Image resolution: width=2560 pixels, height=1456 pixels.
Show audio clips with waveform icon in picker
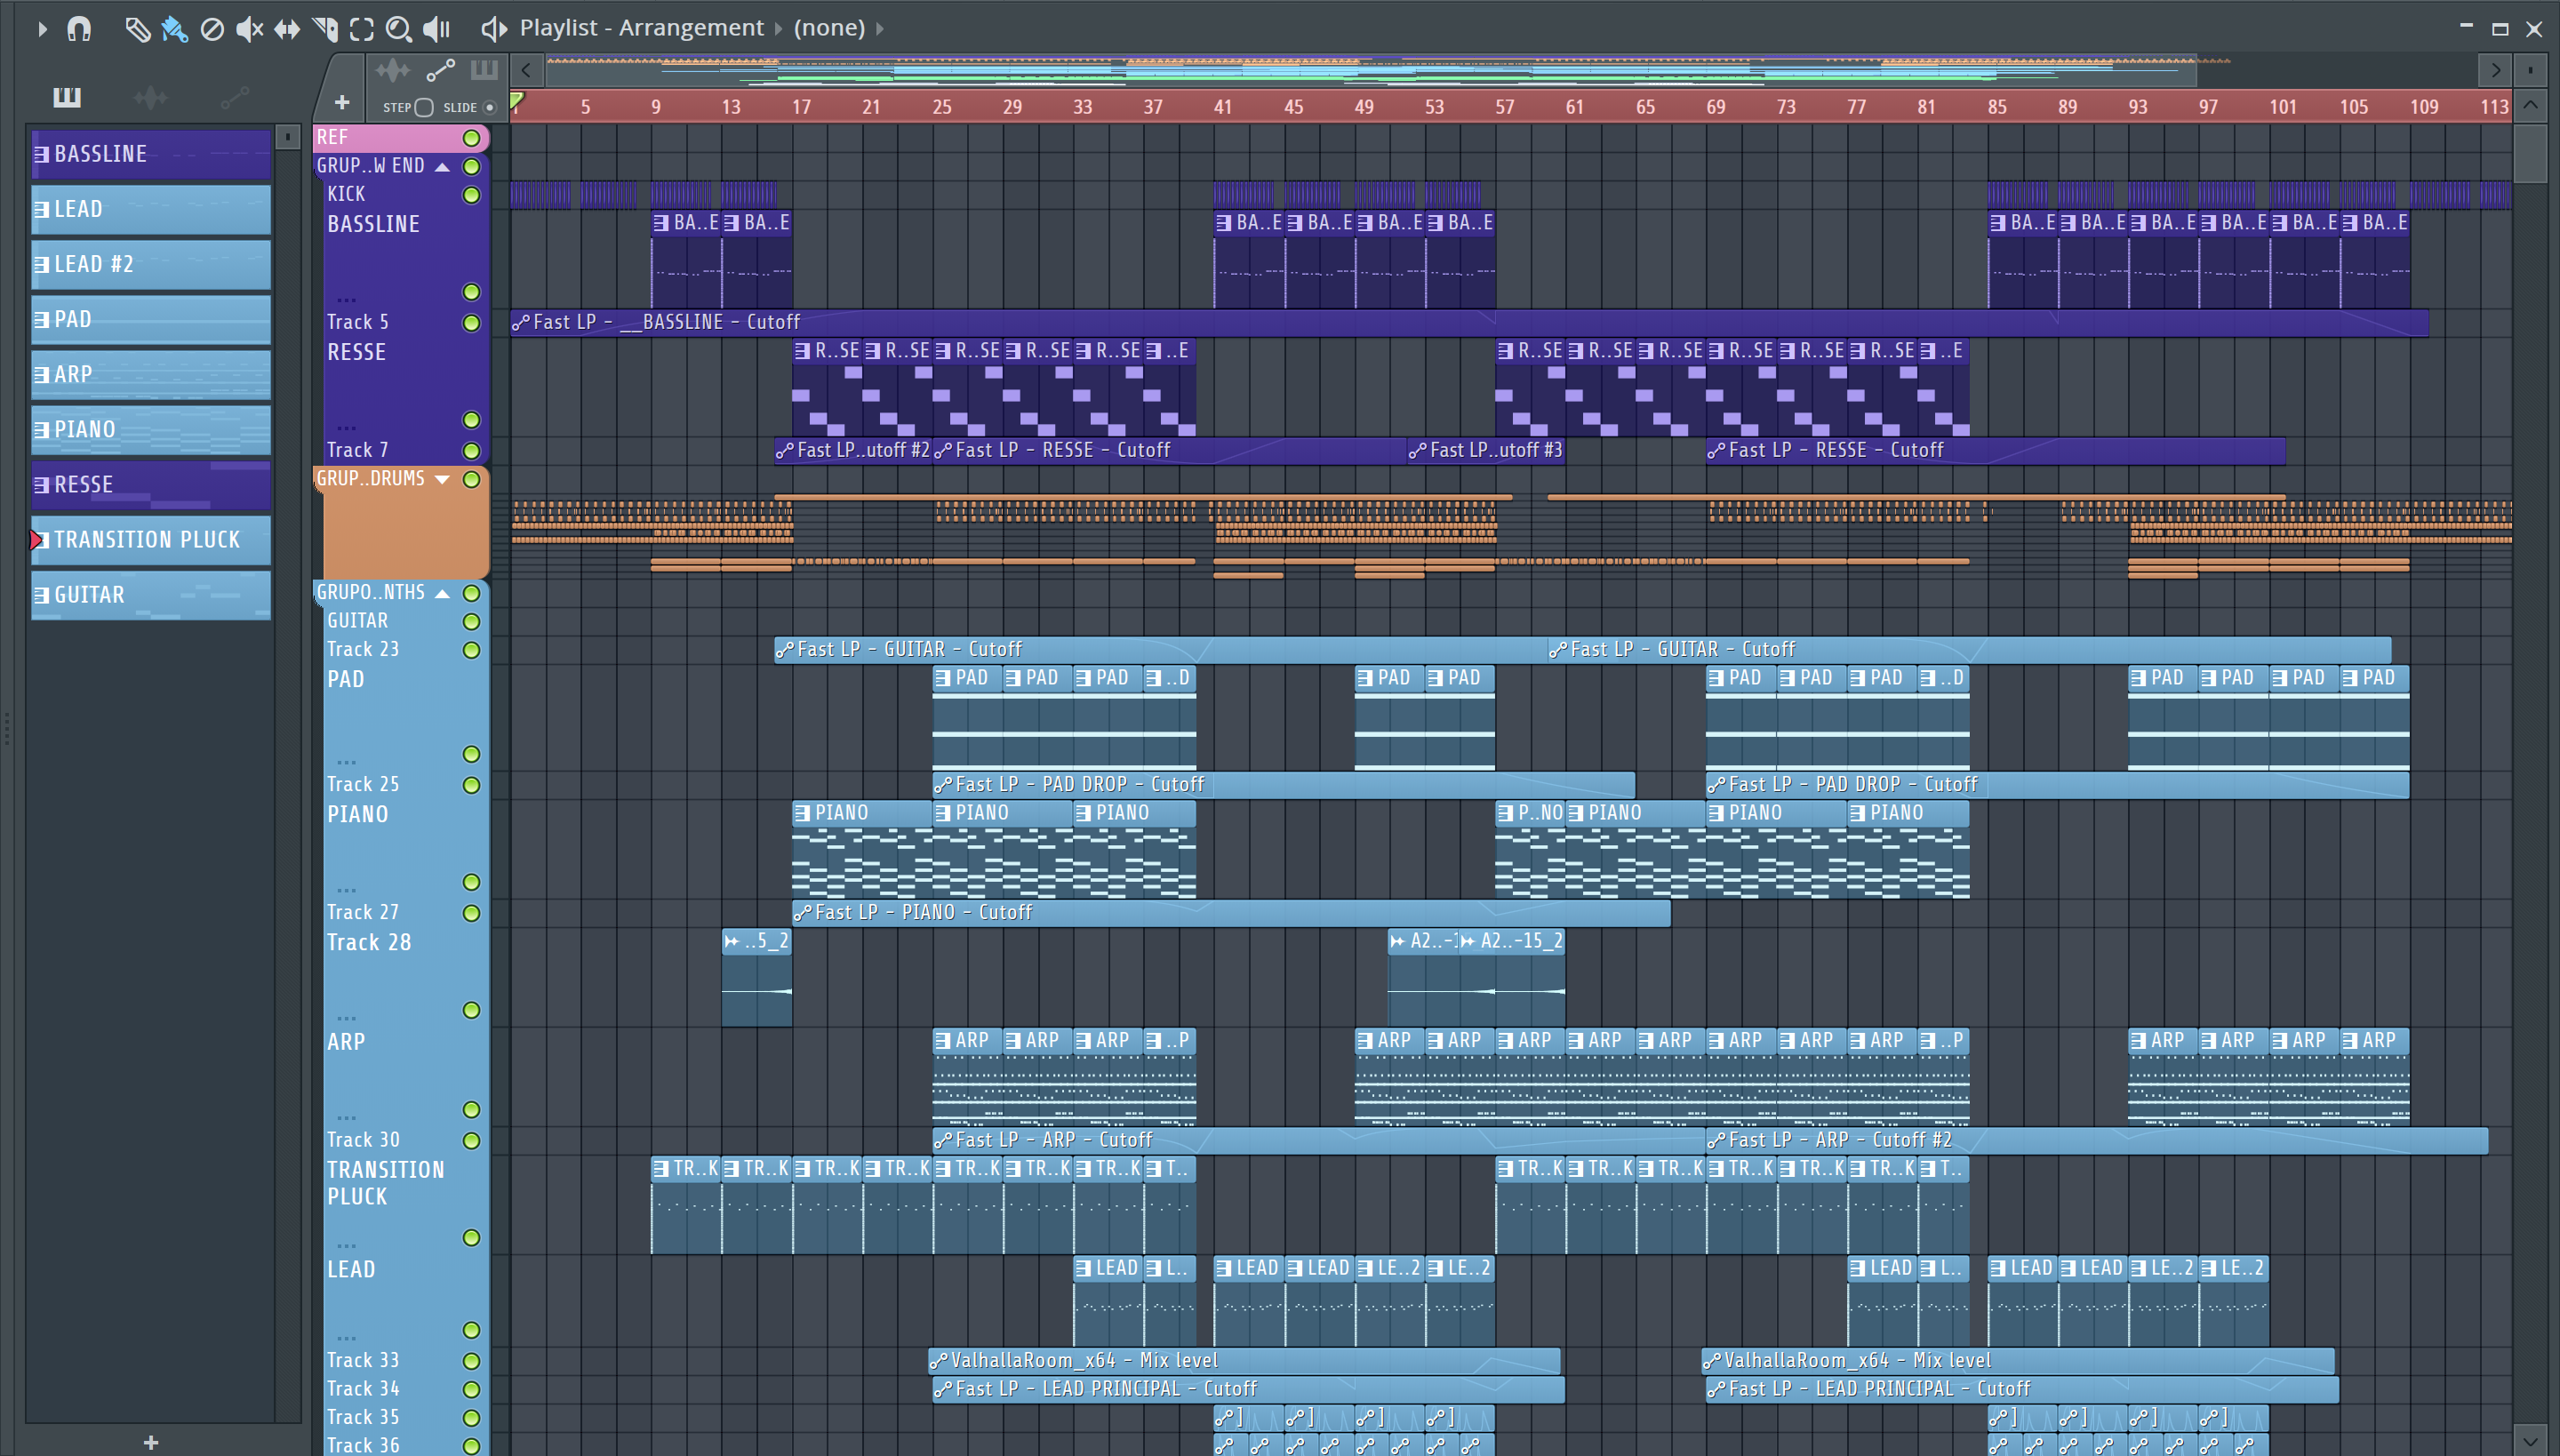click(x=150, y=97)
